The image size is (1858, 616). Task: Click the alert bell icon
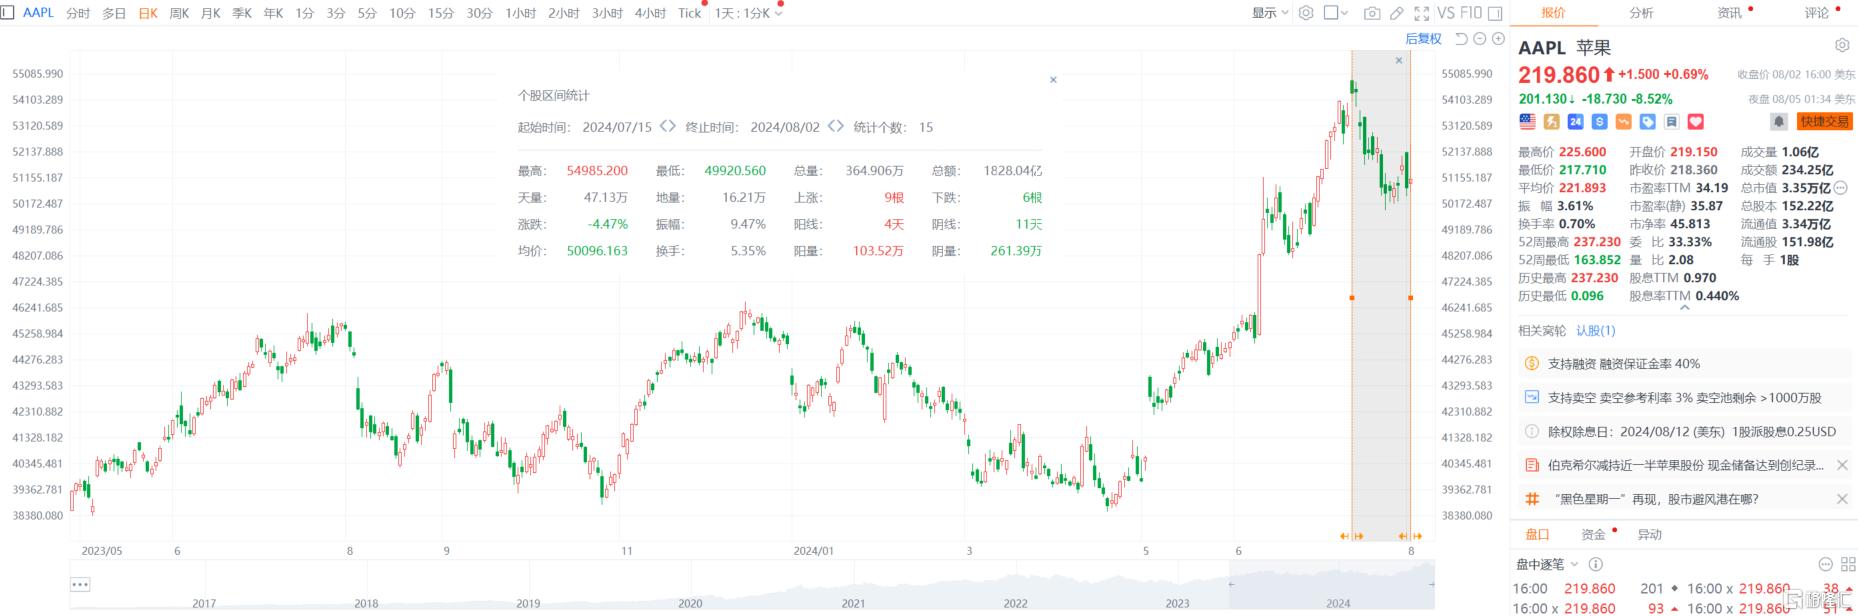coord(1779,121)
